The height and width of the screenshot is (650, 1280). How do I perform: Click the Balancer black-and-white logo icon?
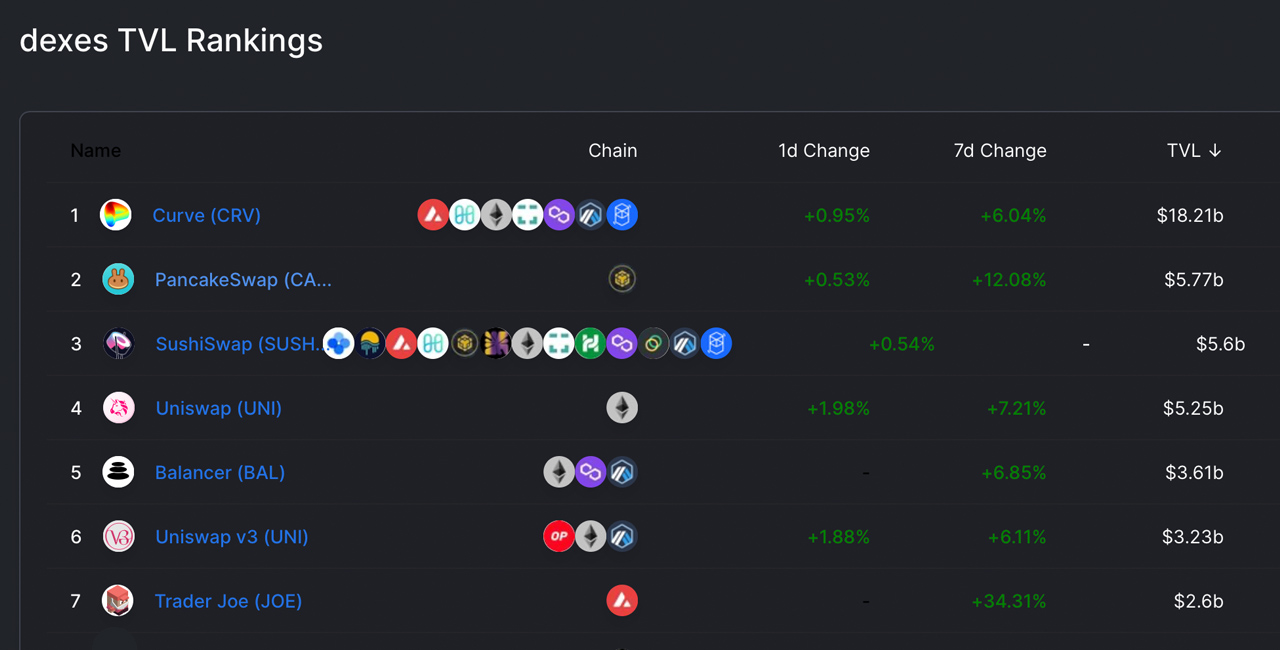pos(118,472)
